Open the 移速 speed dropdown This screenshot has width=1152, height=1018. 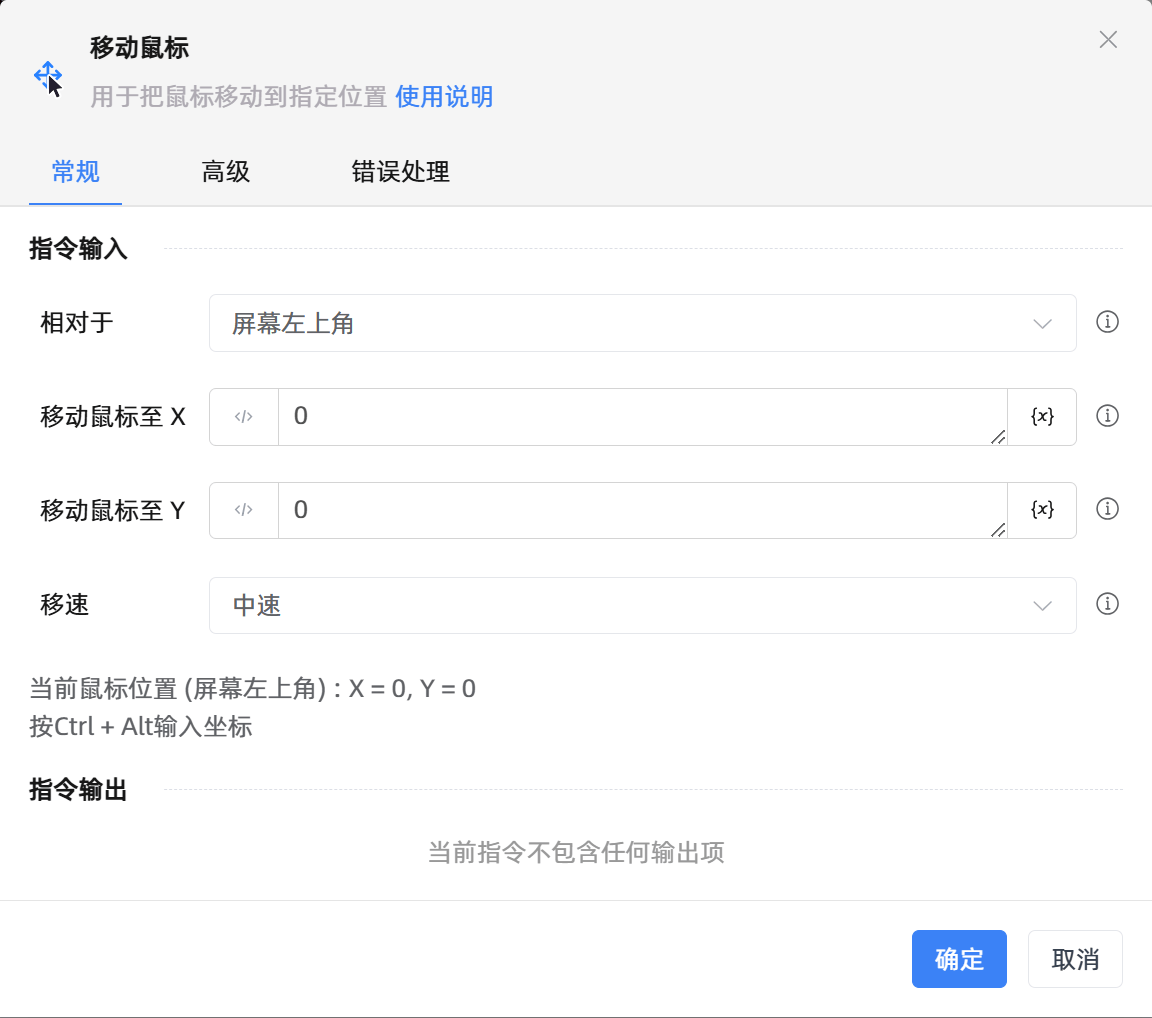[x=642, y=605]
